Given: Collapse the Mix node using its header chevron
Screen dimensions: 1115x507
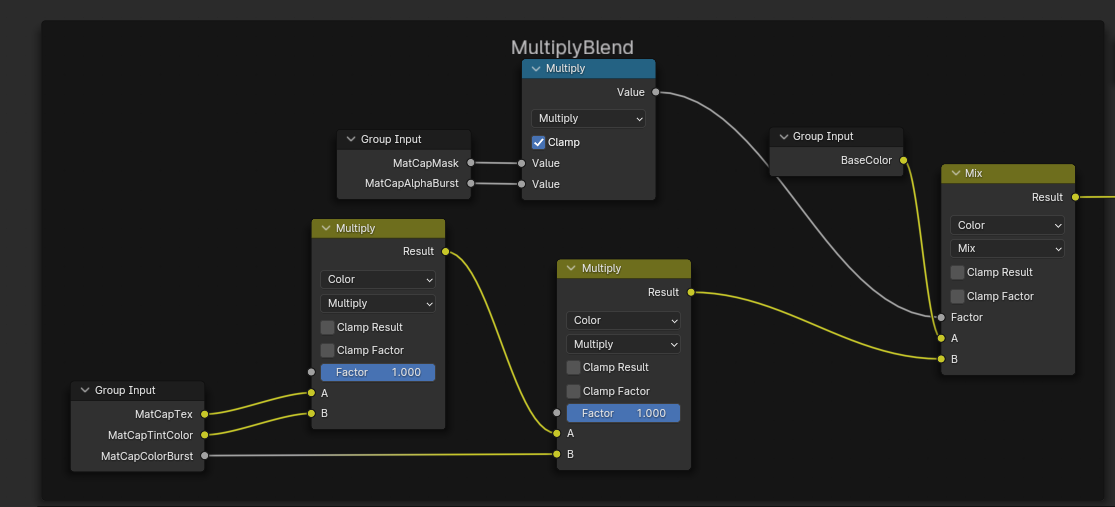Looking at the screenshot, I should [x=954, y=173].
